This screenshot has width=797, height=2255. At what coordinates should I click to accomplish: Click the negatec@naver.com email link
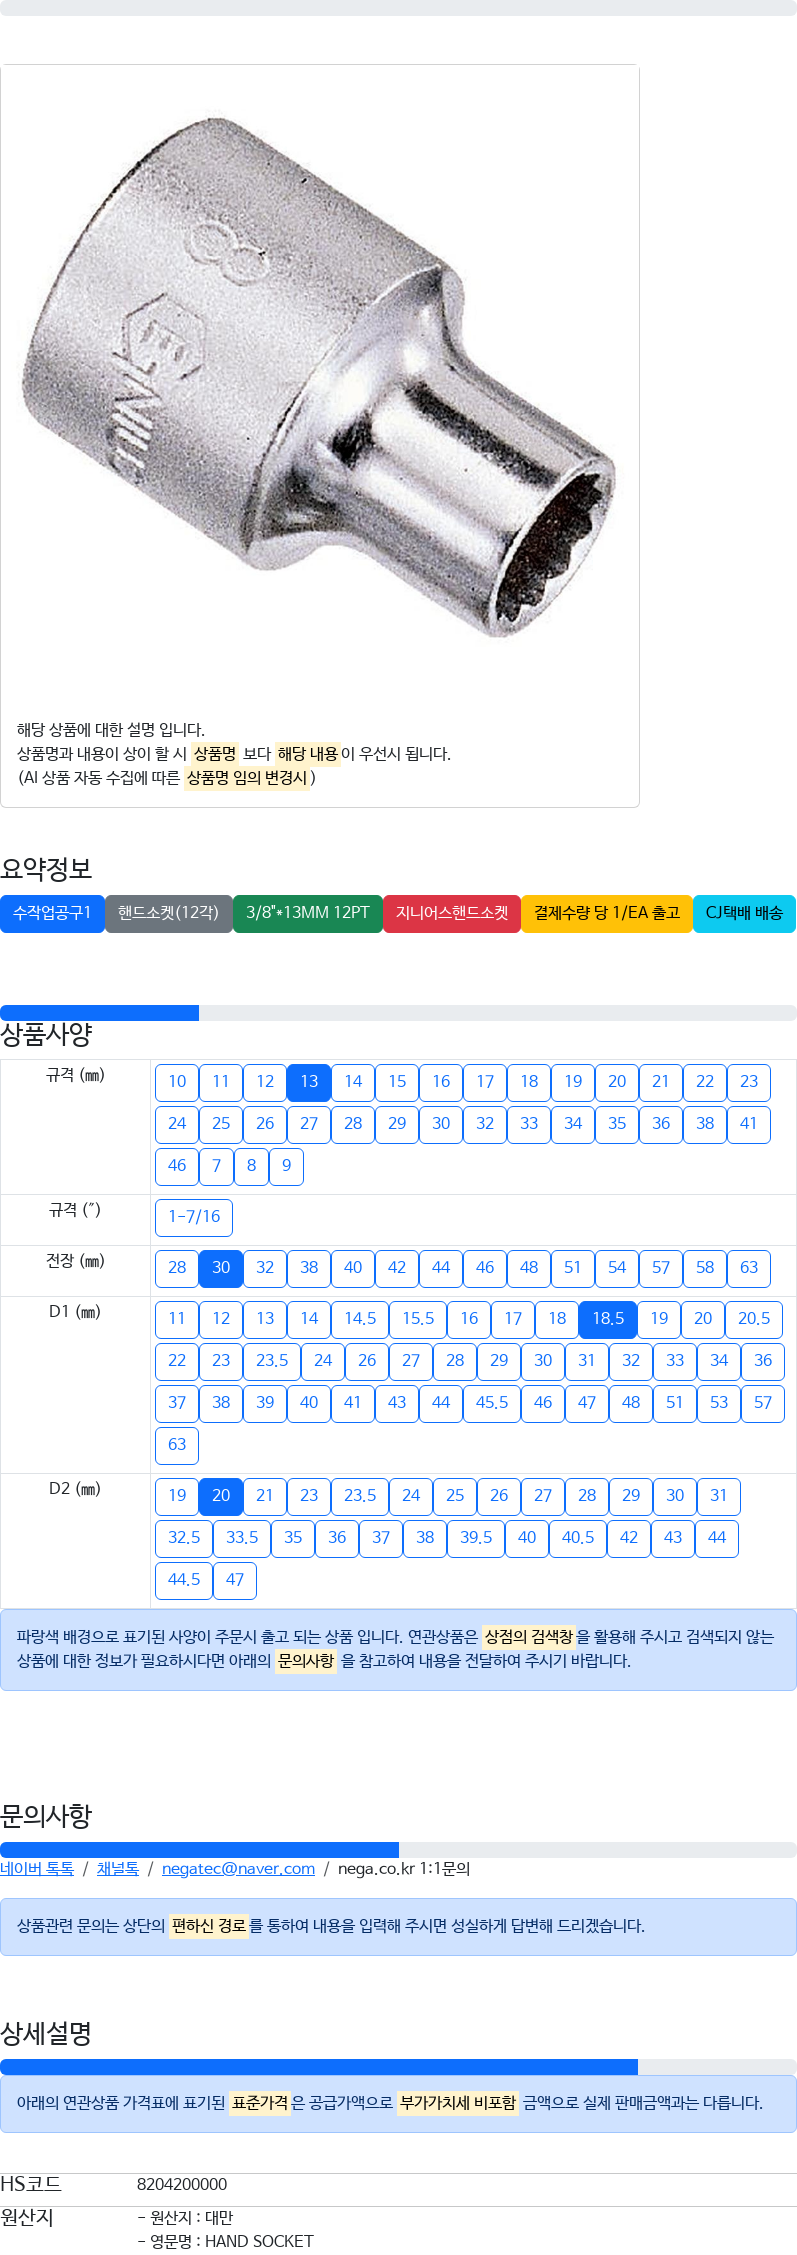point(238,1869)
